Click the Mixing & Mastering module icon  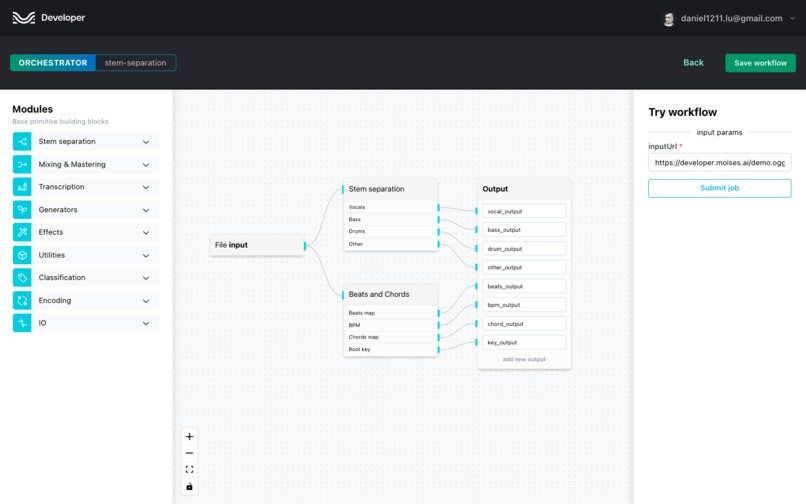22,165
